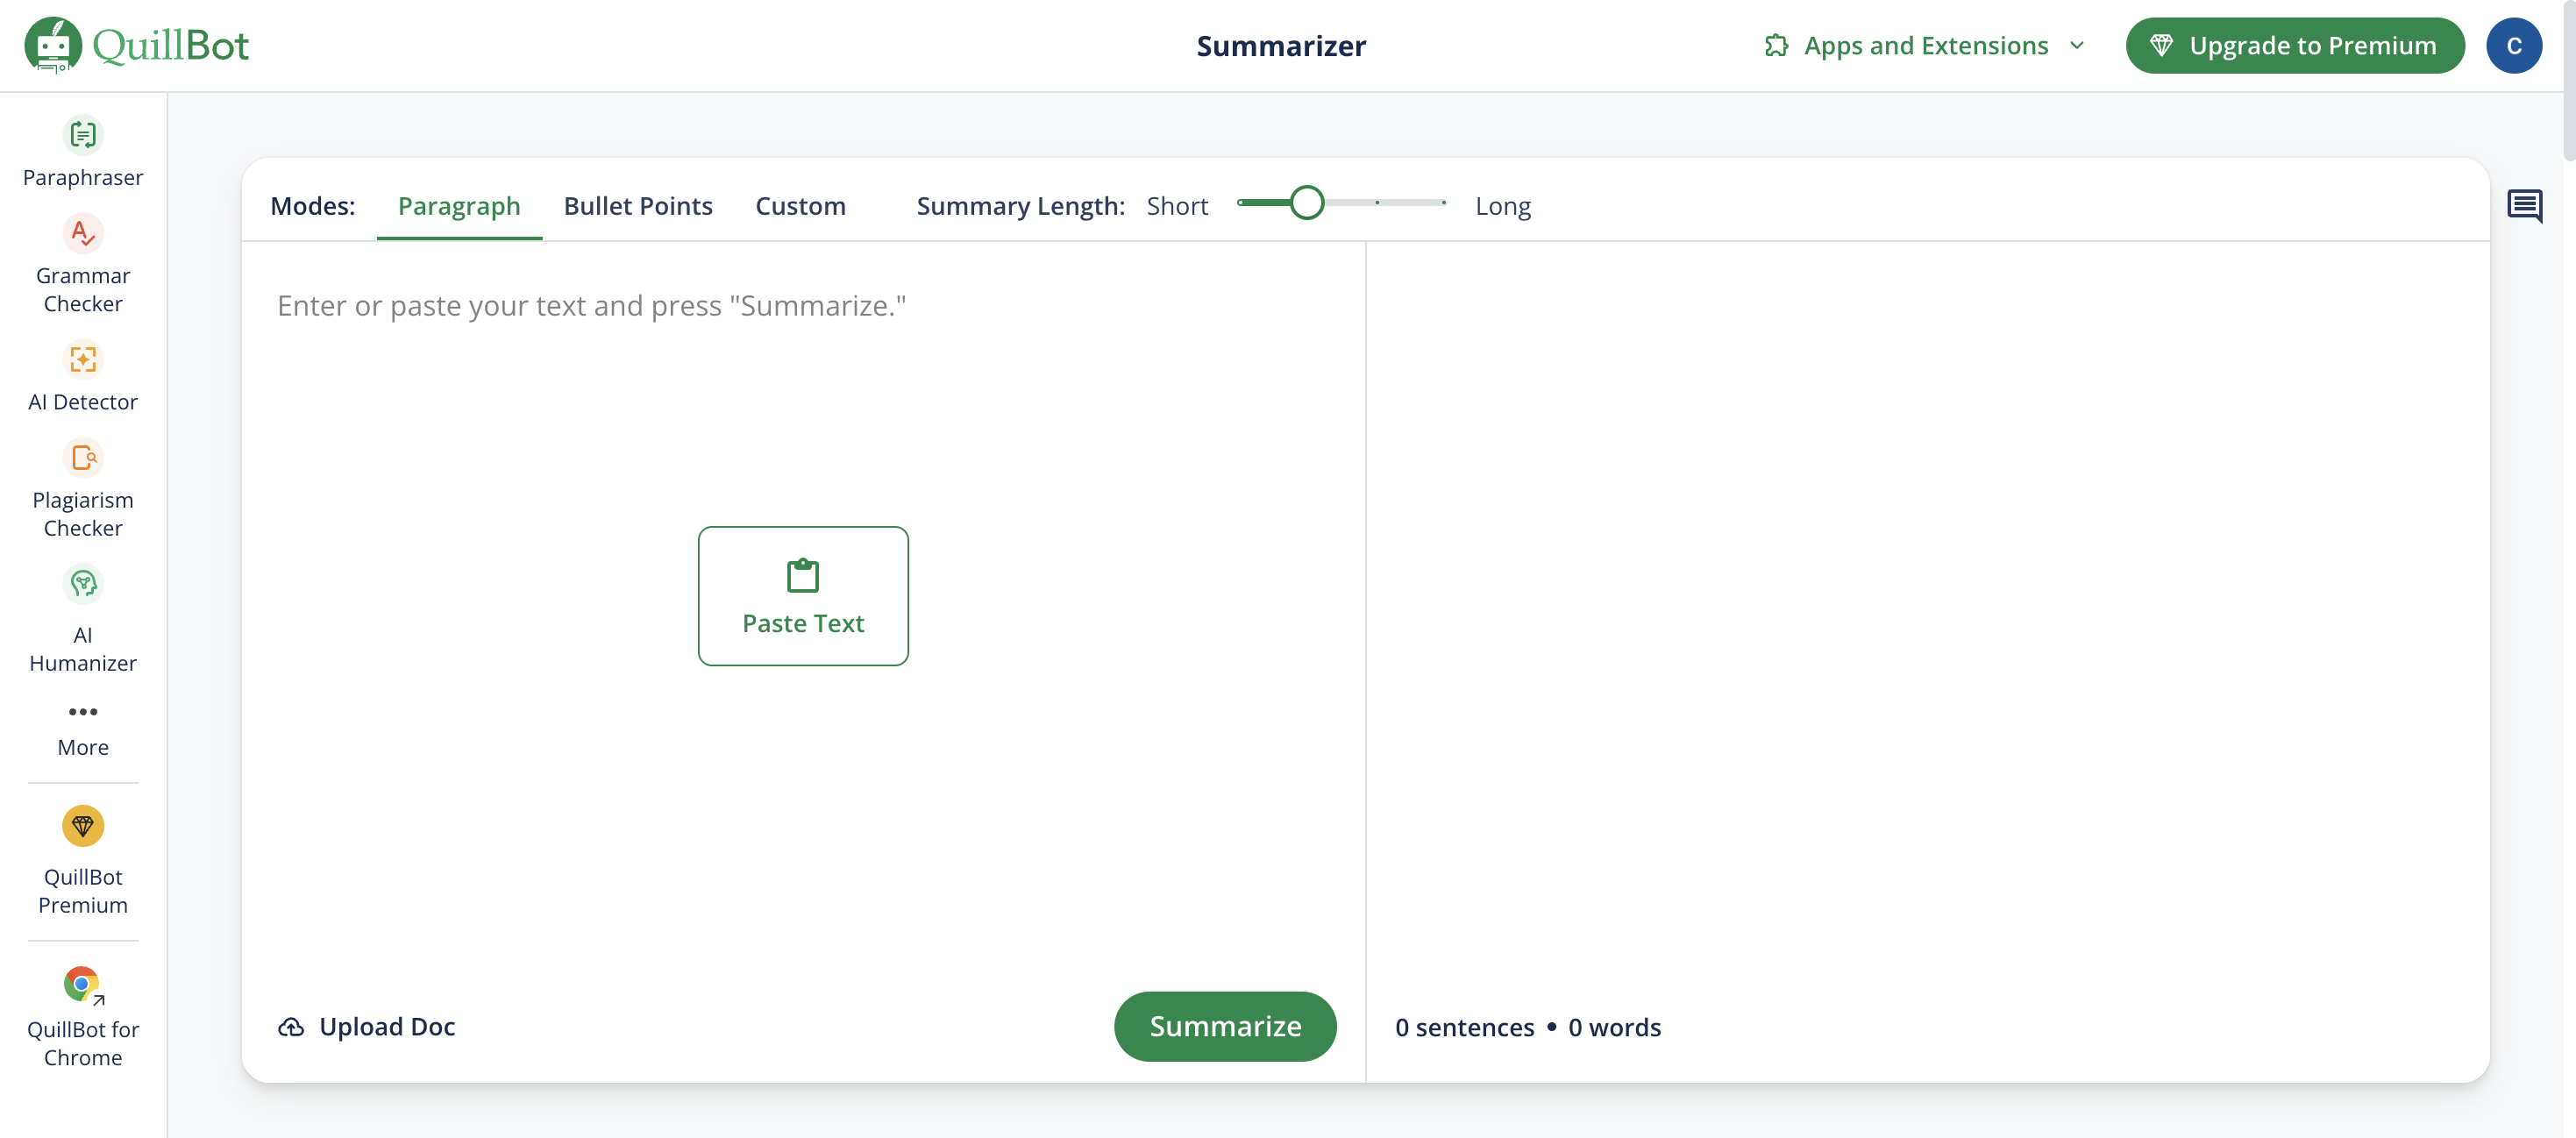This screenshot has width=2576, height=1138.
Task: Open QuillBot for Chrome icon
Action: [83, 985]
